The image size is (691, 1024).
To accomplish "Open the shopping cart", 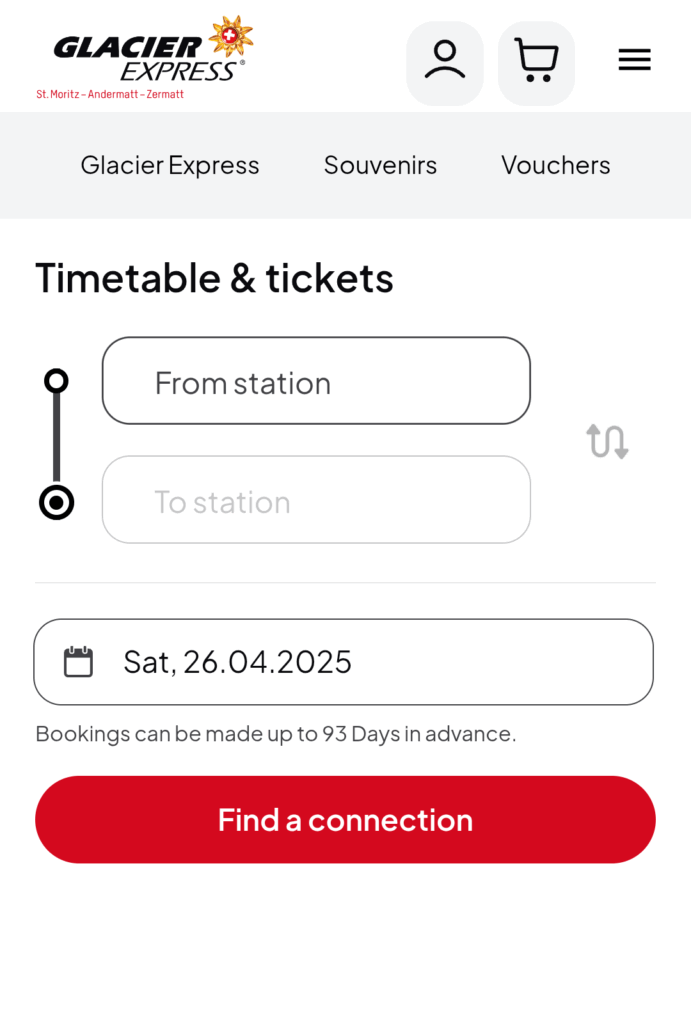I will tap(536, 63).
